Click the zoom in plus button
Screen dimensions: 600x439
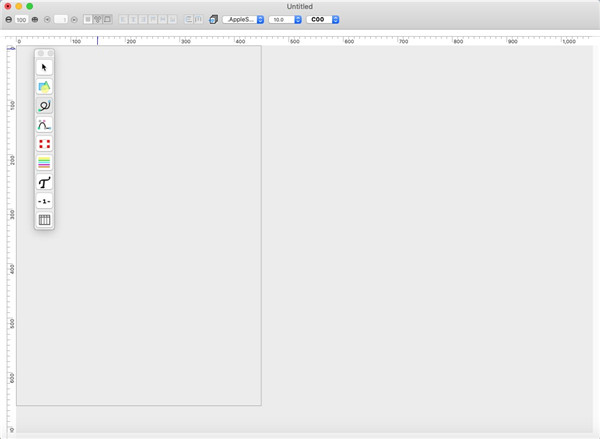coord(34,19)
